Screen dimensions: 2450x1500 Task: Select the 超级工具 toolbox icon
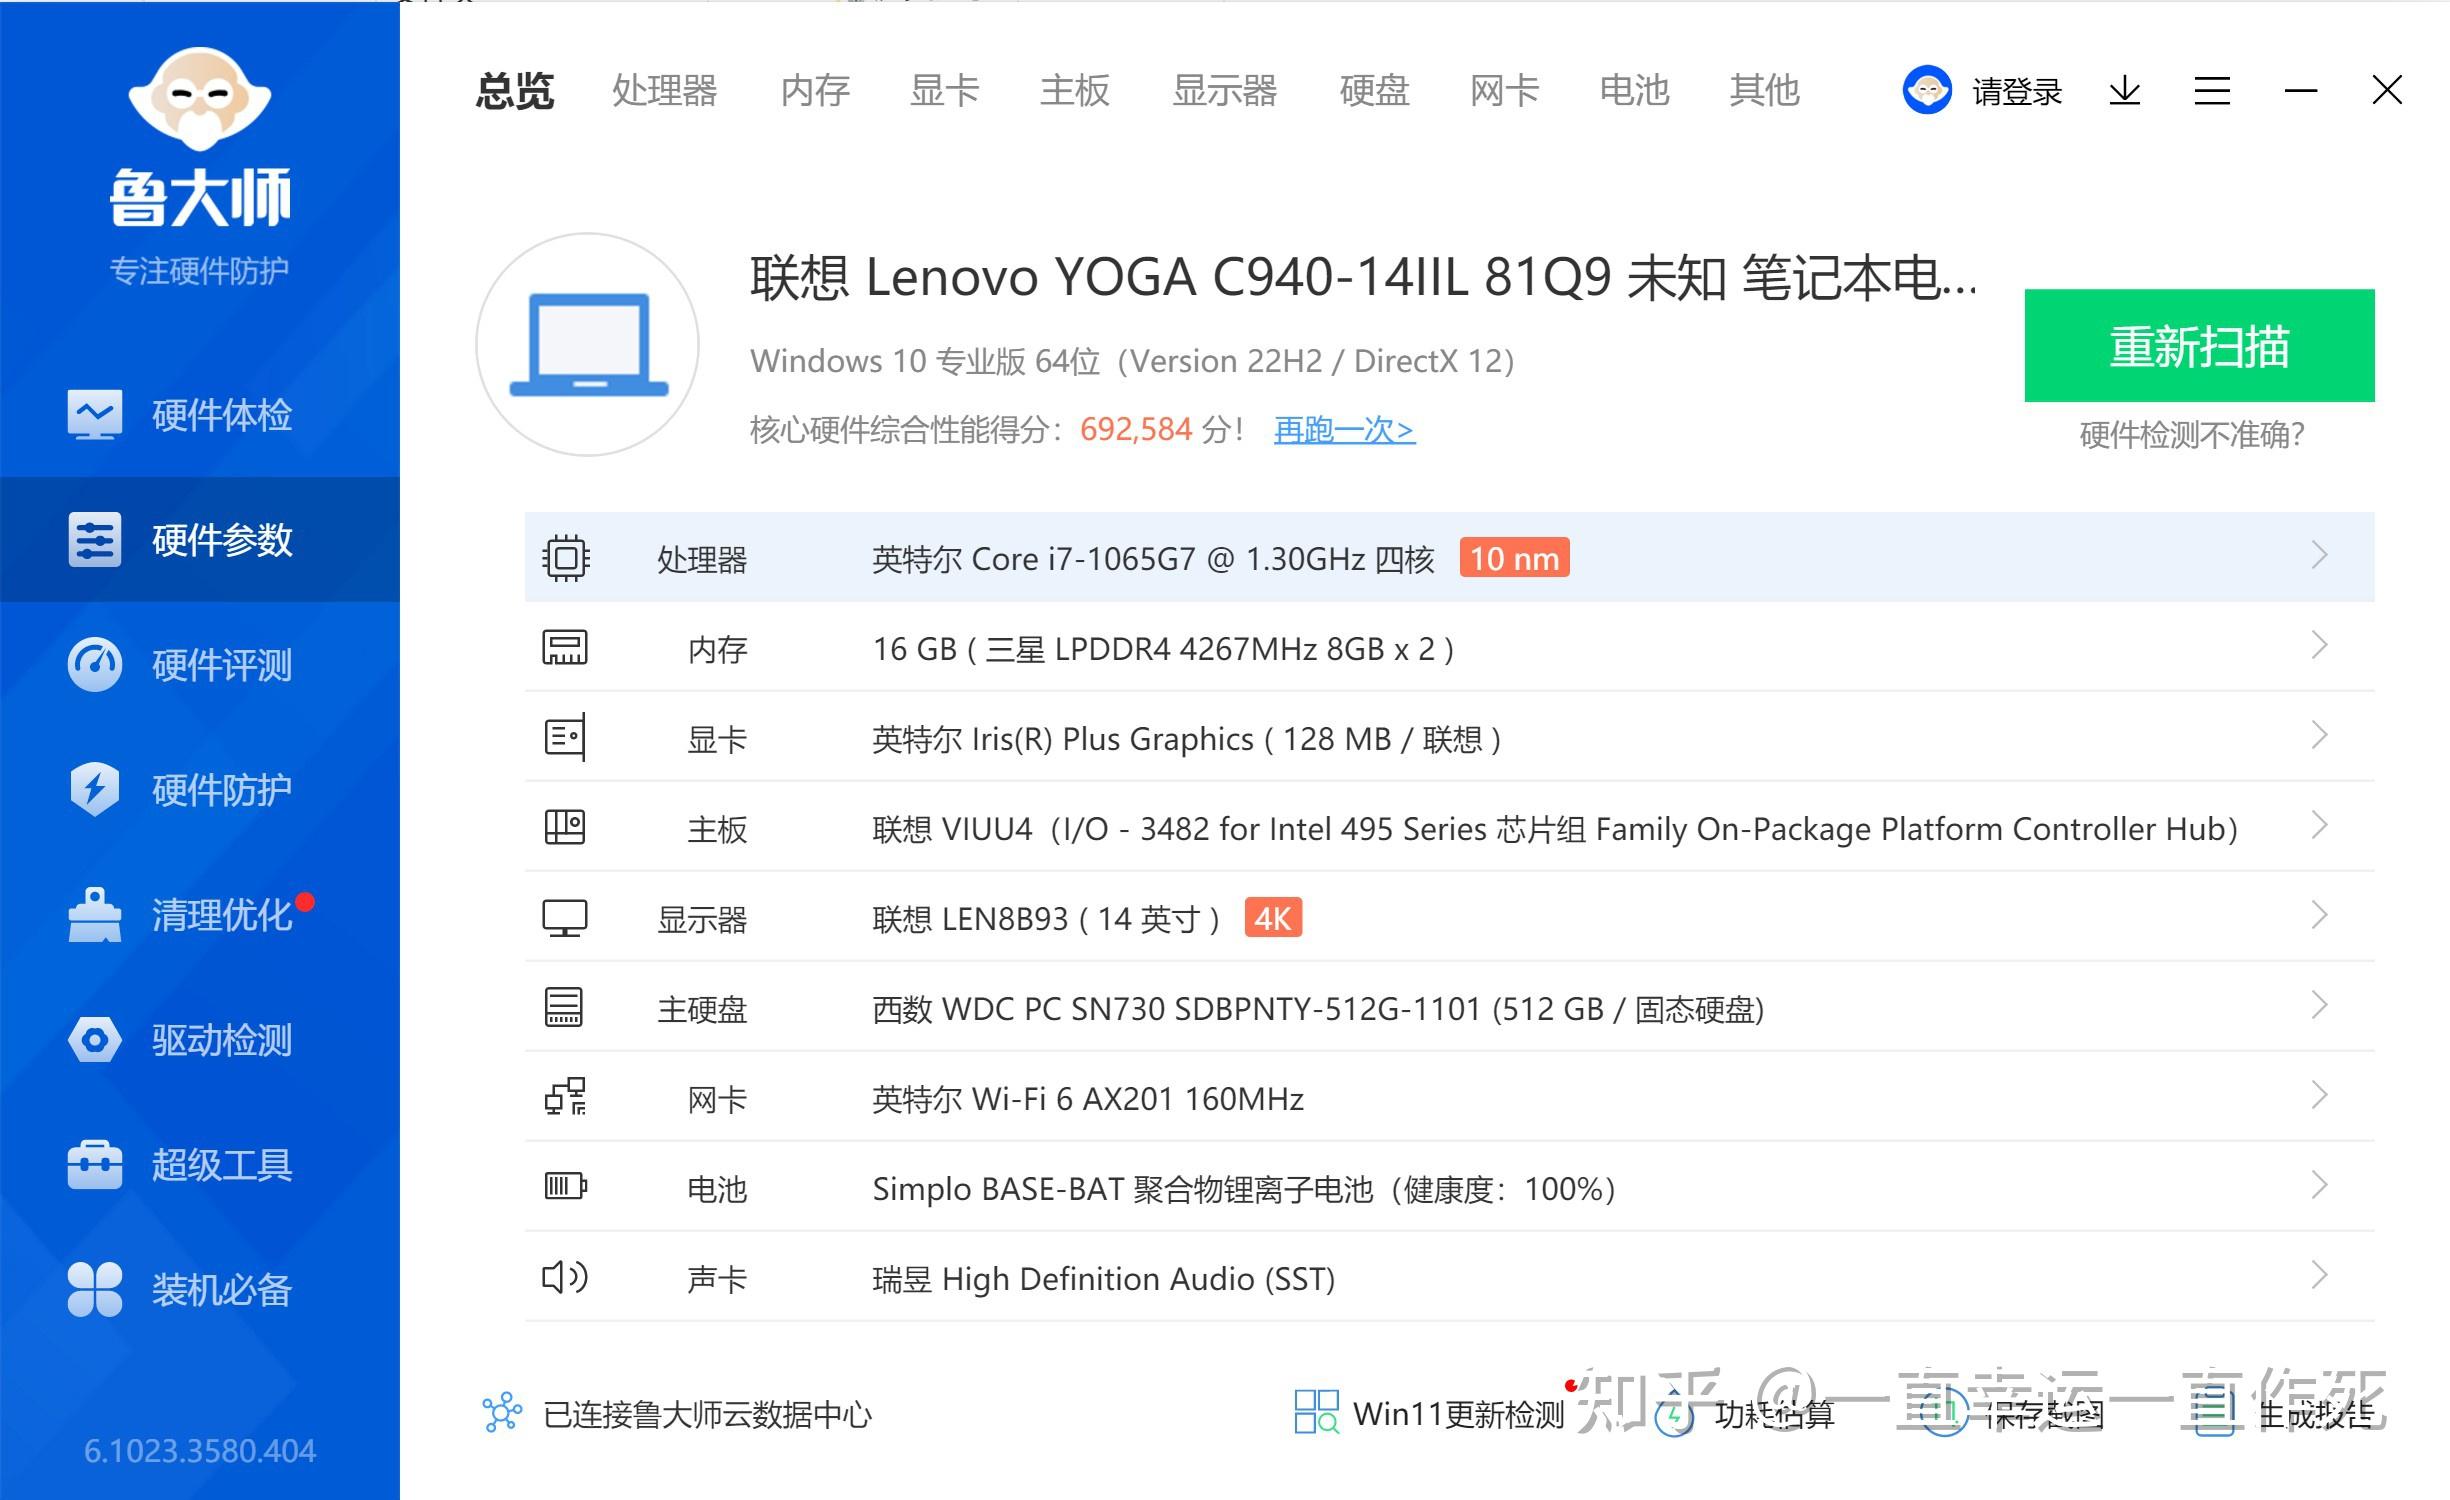(x=95, y=1163)
